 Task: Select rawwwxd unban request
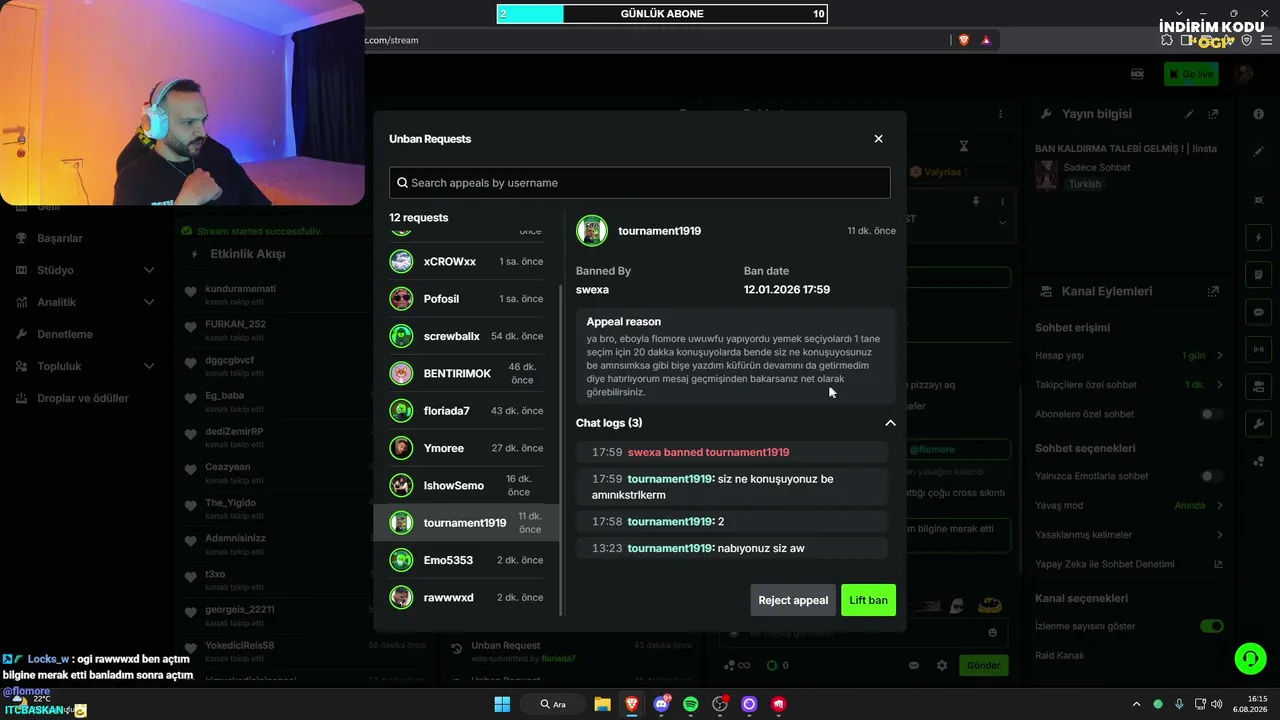point(466,597)
